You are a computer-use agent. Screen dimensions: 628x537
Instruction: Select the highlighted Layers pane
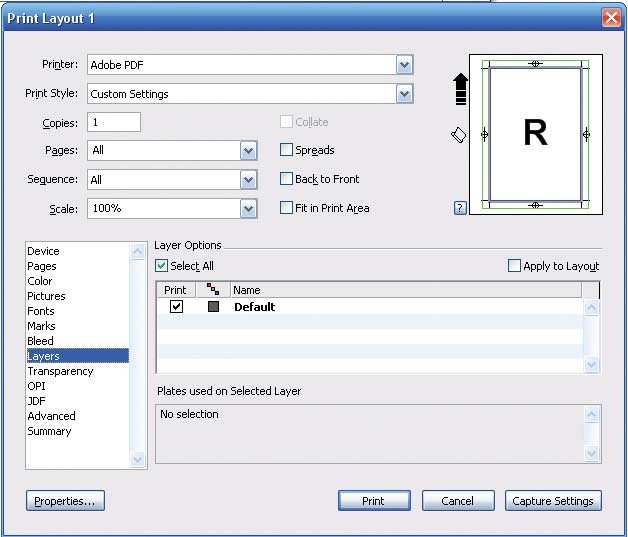tap(78, 356)
